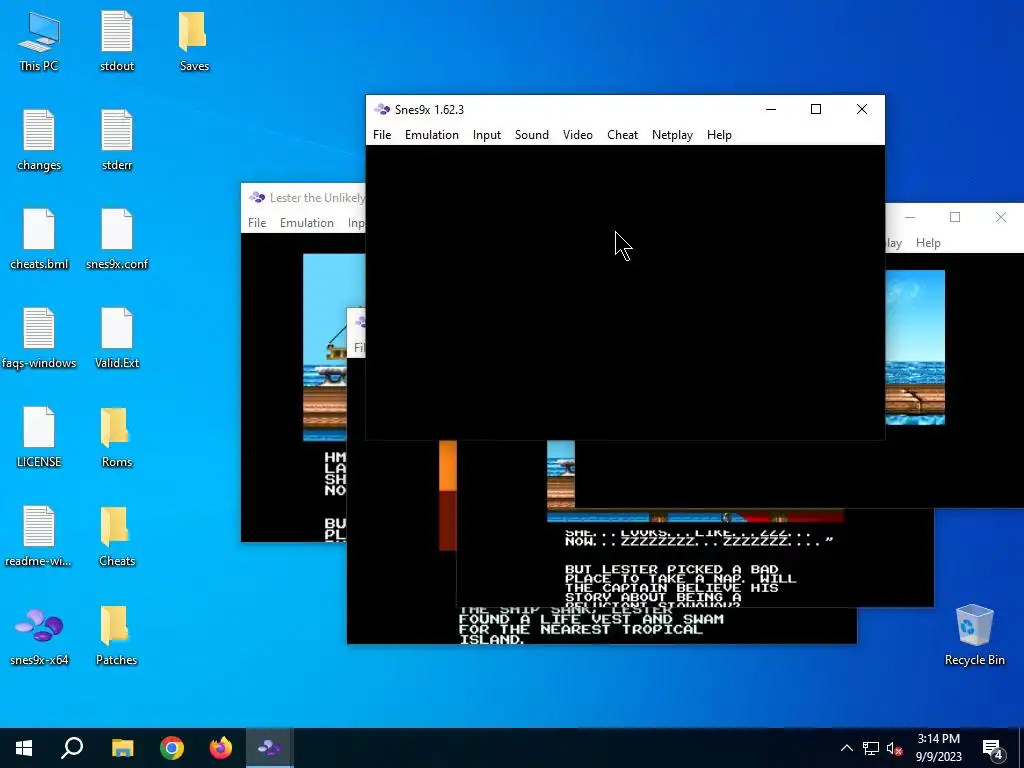Select the snes9x.conf file icon
1024x768 pixels.
point(117,240)
